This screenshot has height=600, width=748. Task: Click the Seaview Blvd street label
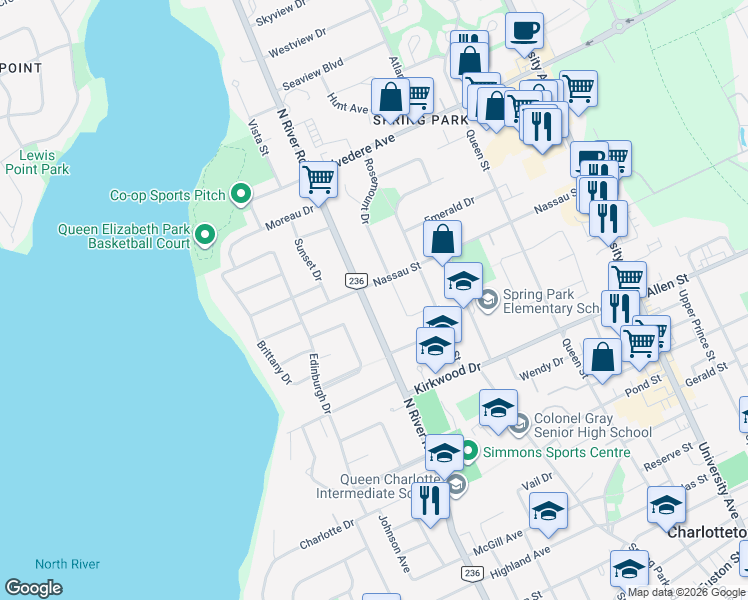tap(313, 74)
